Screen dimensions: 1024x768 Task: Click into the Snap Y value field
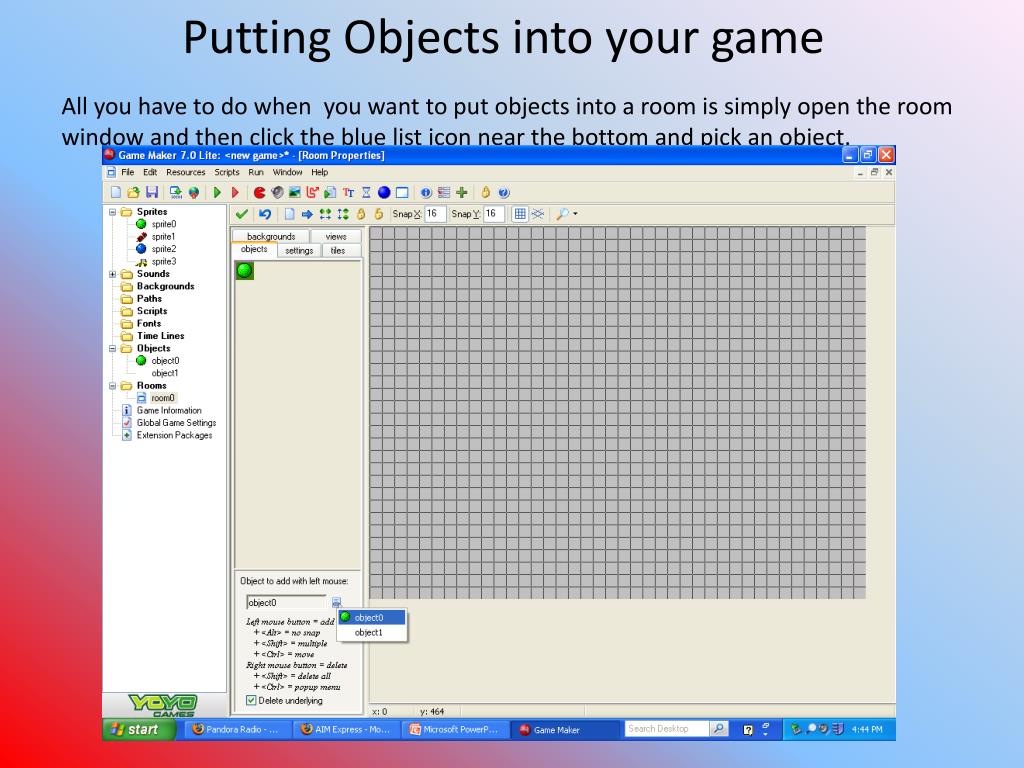(494, 214)
